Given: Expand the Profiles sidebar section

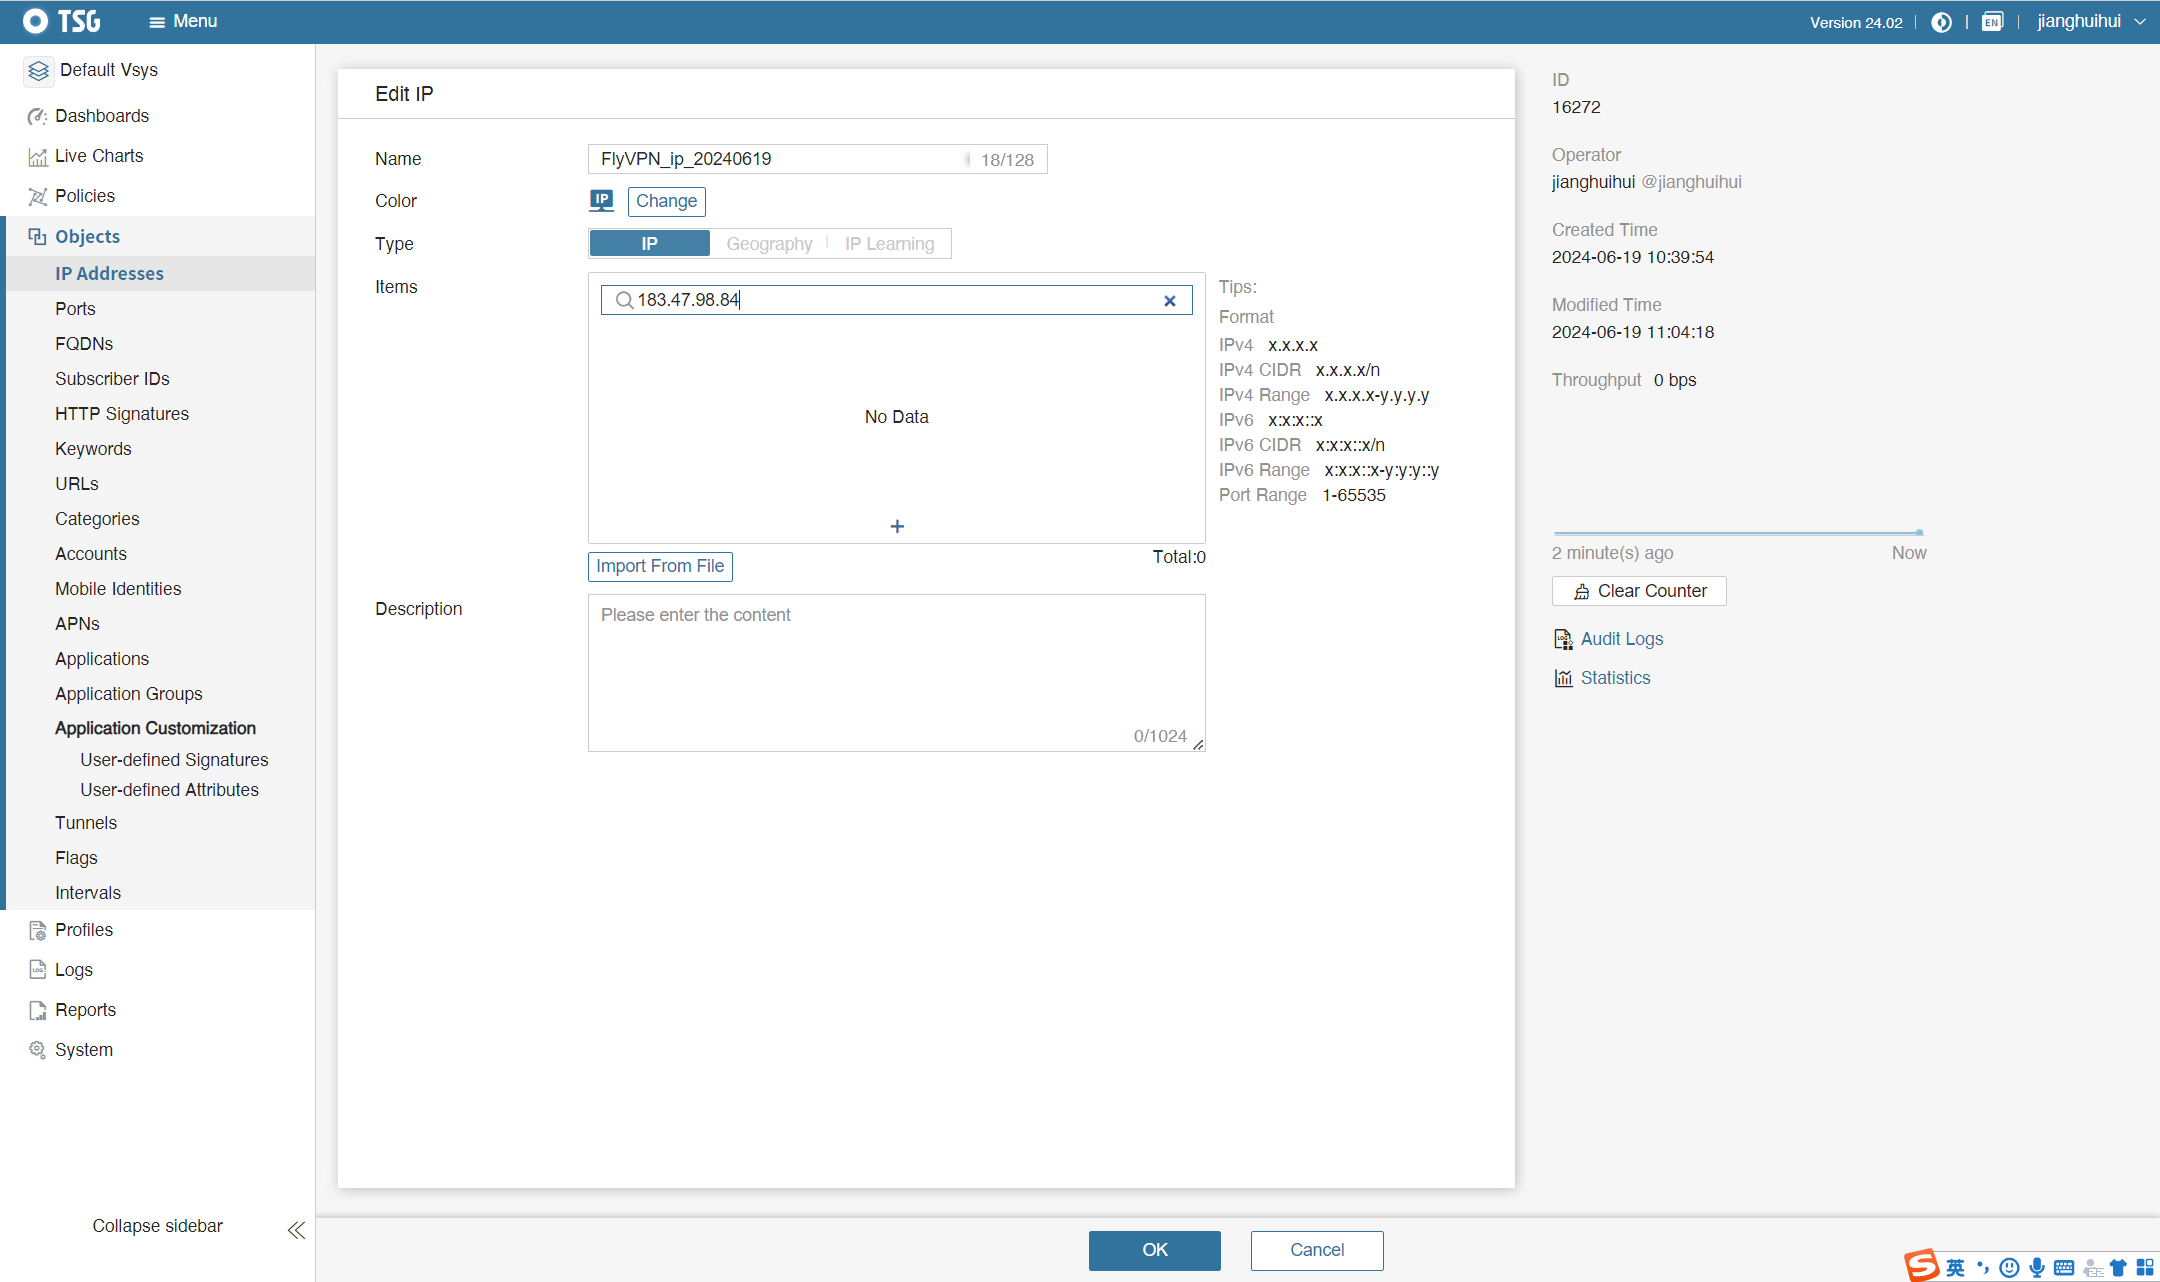Looking at the screenshot, I should [84, 930].
